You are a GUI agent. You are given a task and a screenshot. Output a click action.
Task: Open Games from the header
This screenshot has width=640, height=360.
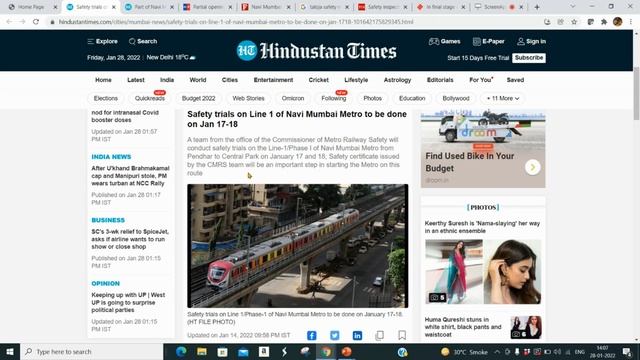coord(444,41)
